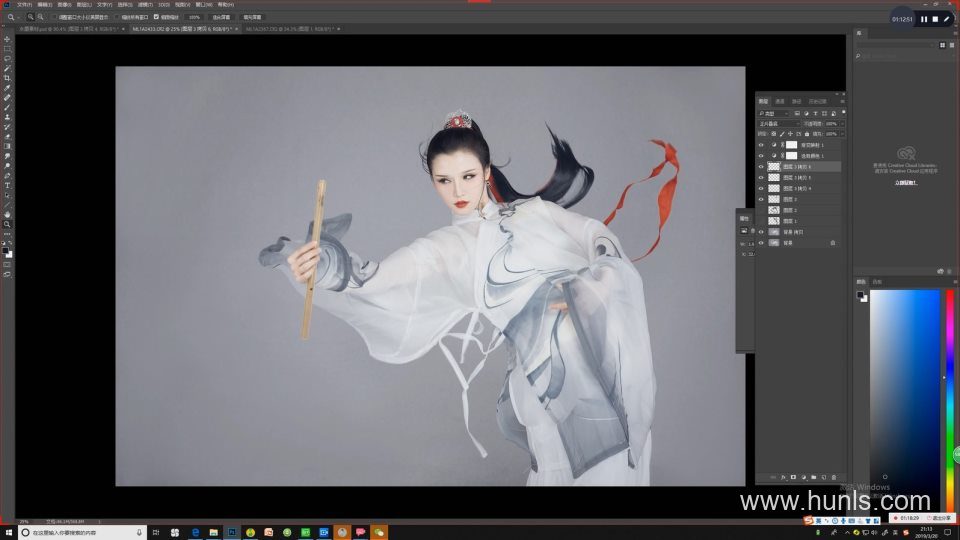Select the Dodge tool

pyautogui.click(x=7, y=166)
